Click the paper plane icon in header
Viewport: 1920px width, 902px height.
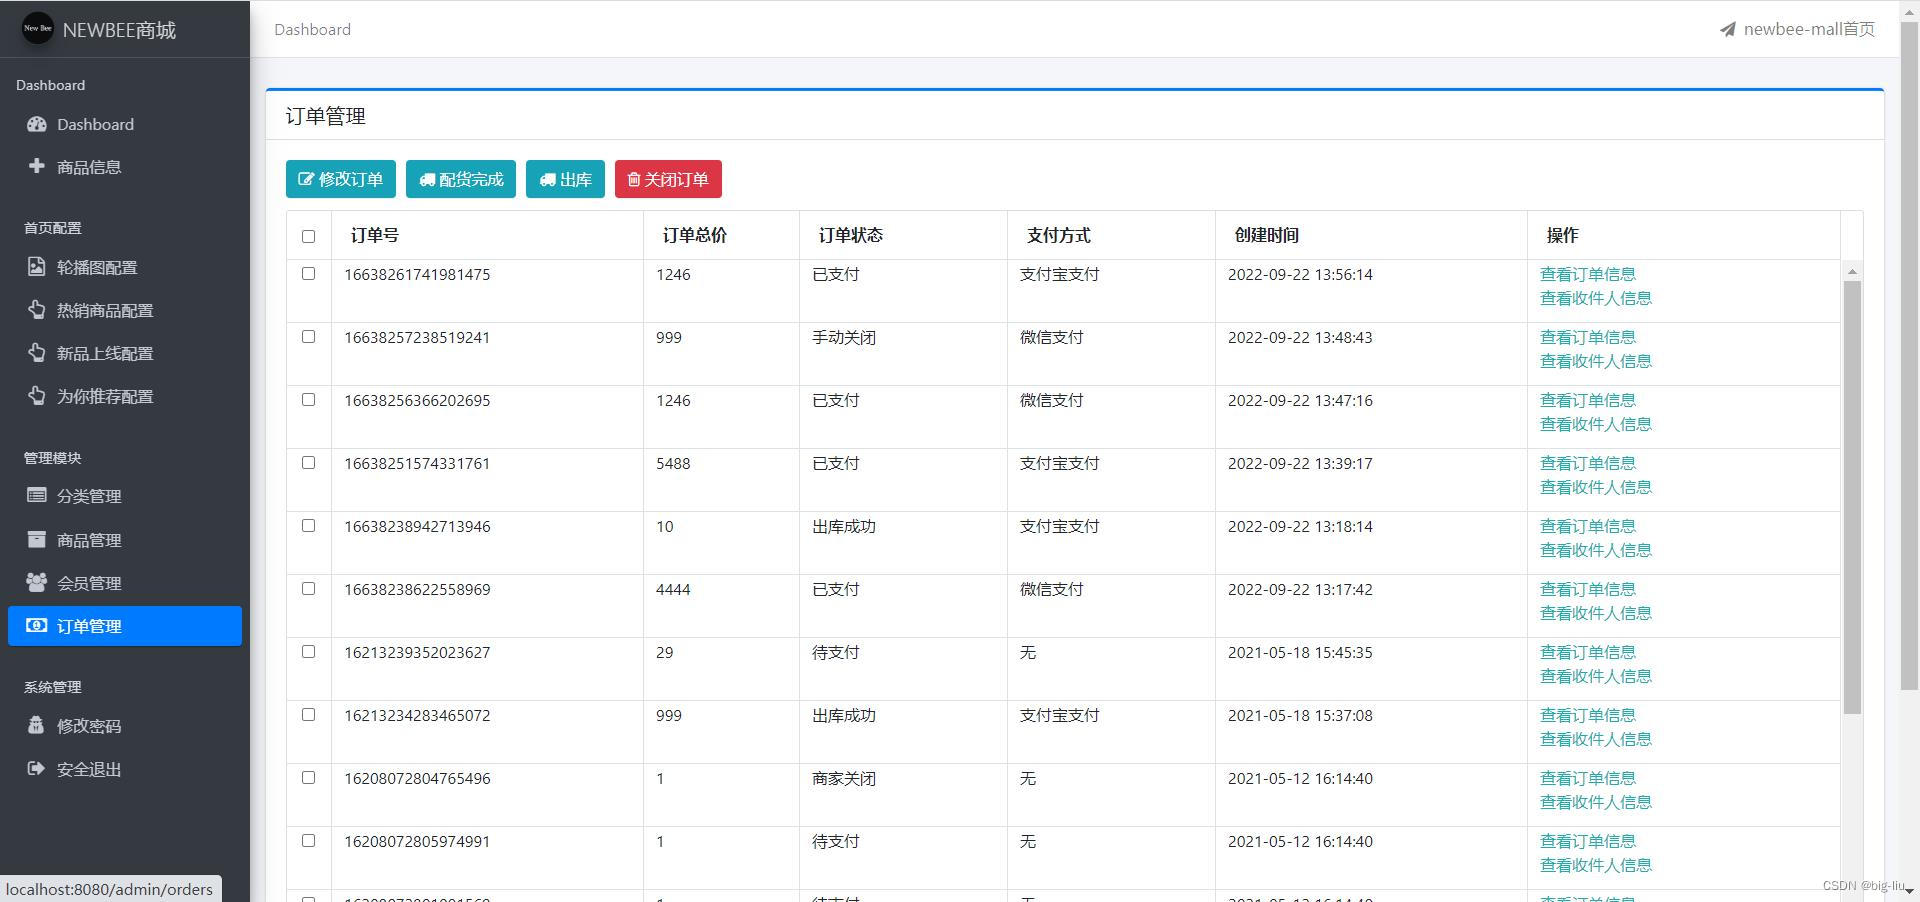[1728, 30]
